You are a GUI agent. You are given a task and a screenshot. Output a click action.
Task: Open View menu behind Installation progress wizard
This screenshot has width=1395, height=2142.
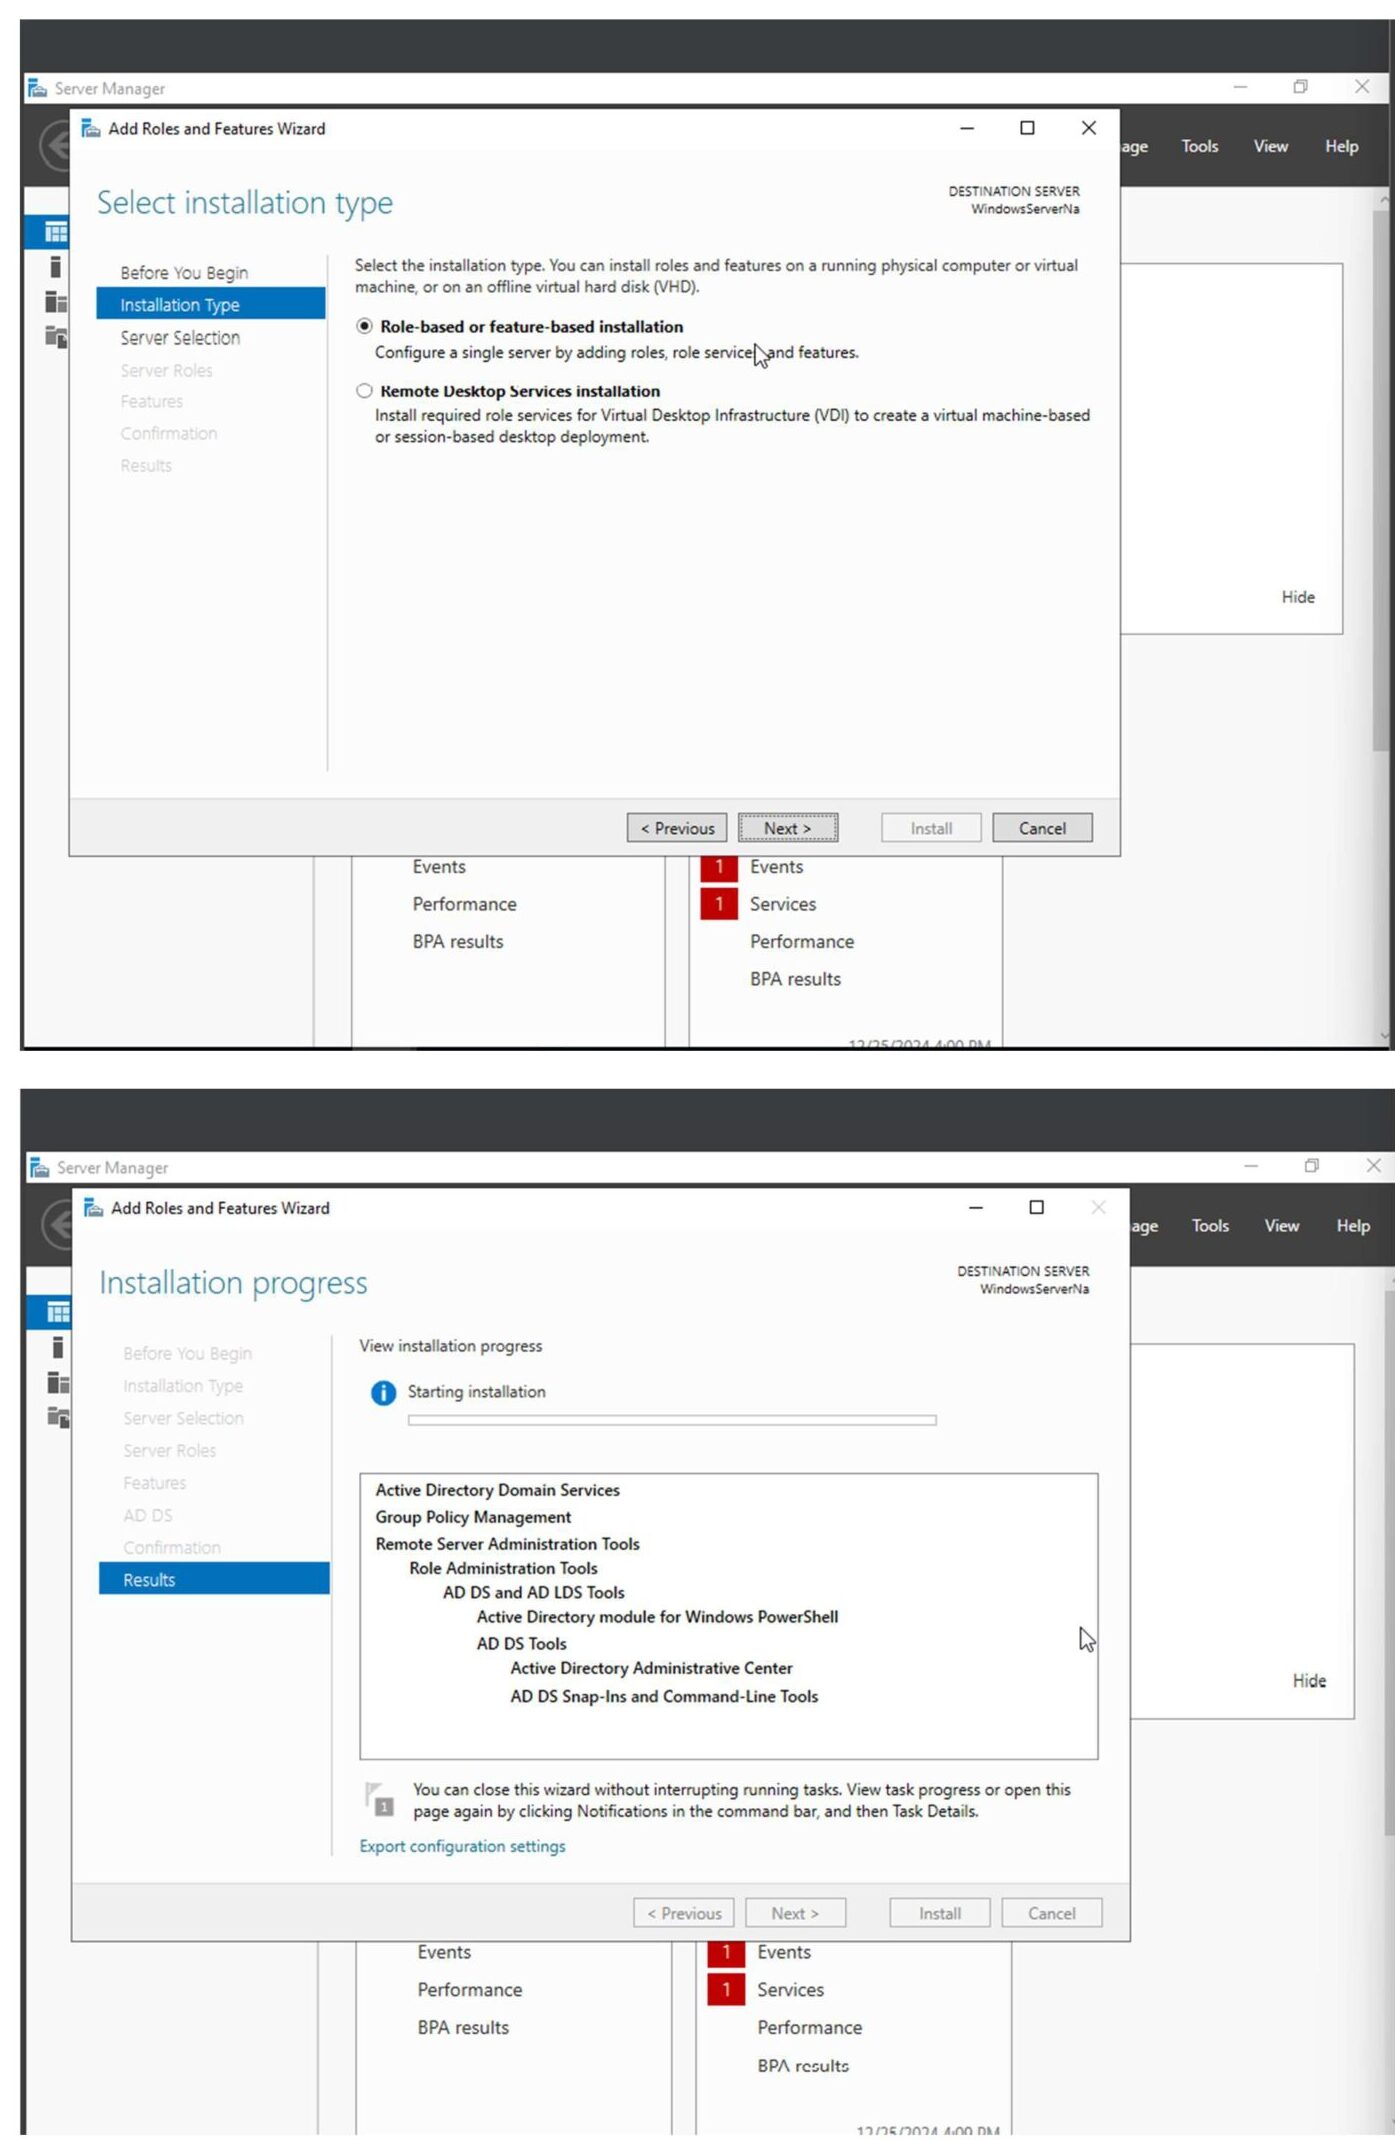tap(1281, 1225)
